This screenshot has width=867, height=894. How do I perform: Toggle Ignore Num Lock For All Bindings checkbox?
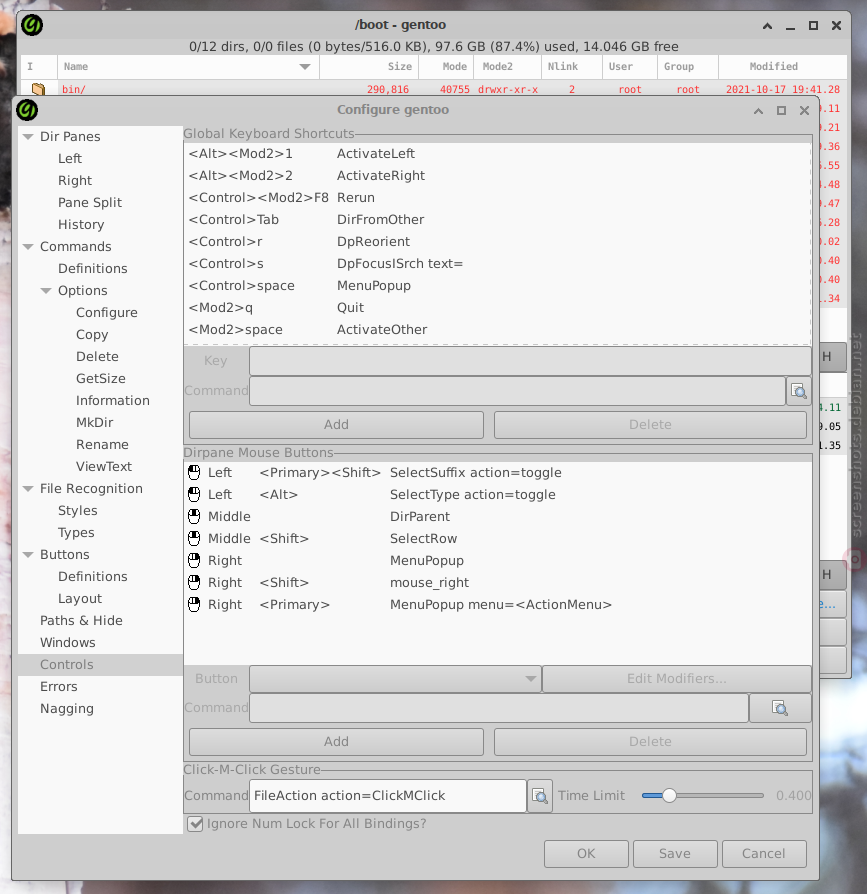195,824
